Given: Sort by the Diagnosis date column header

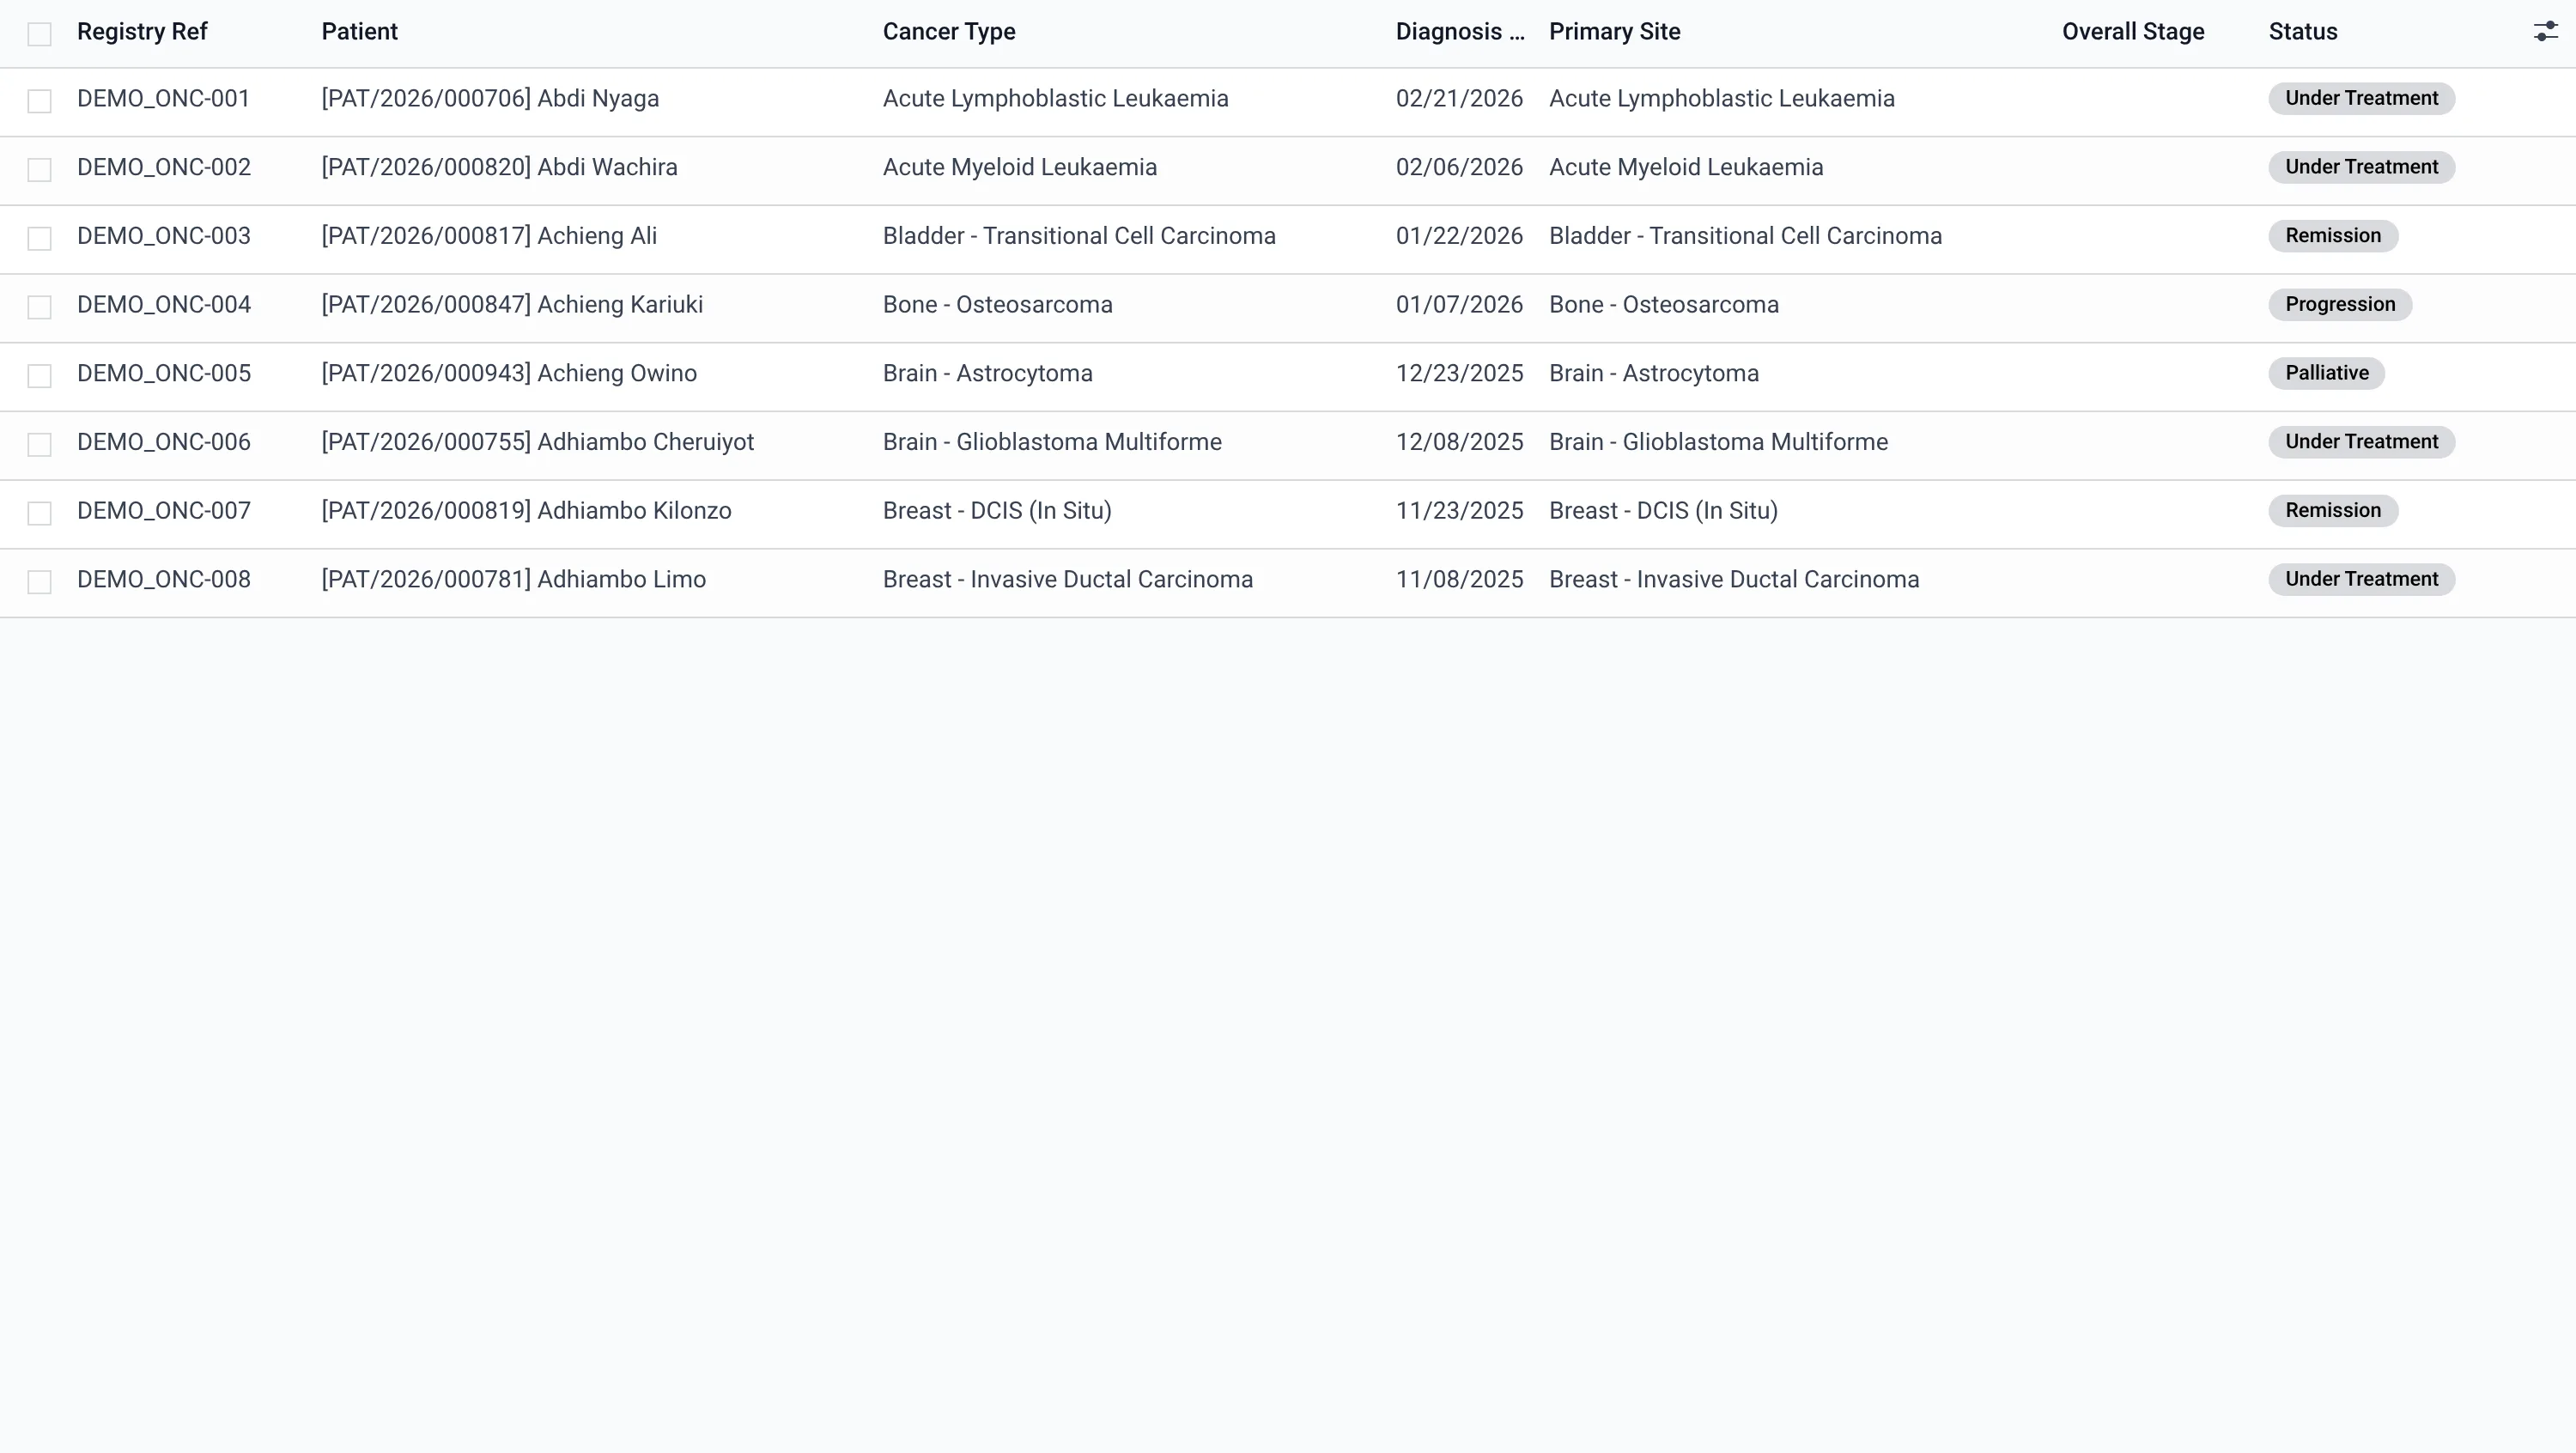Looking at the screenshot, I should coord(1460,32).
